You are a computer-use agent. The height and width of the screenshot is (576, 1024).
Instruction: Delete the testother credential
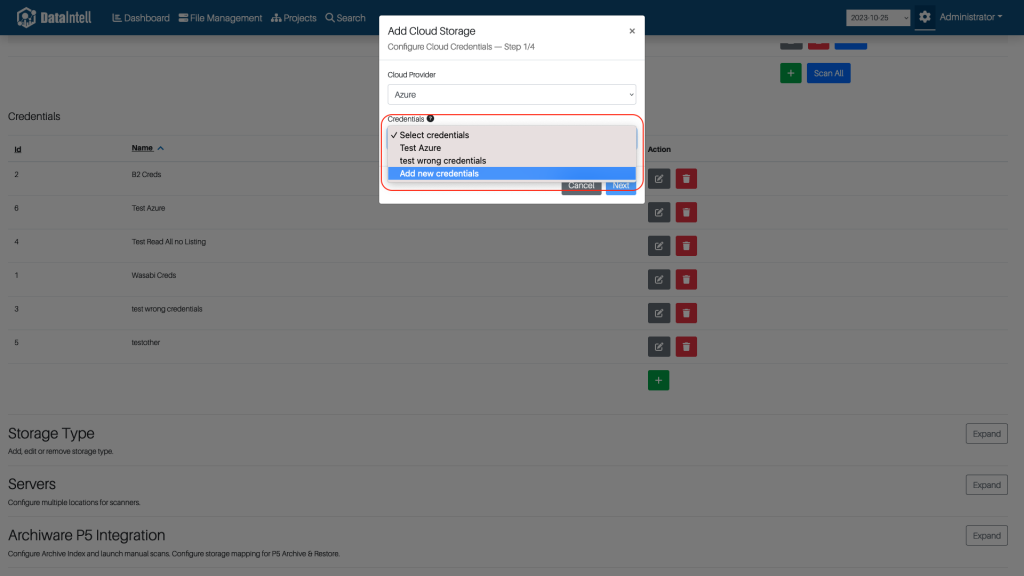[686, 347]
